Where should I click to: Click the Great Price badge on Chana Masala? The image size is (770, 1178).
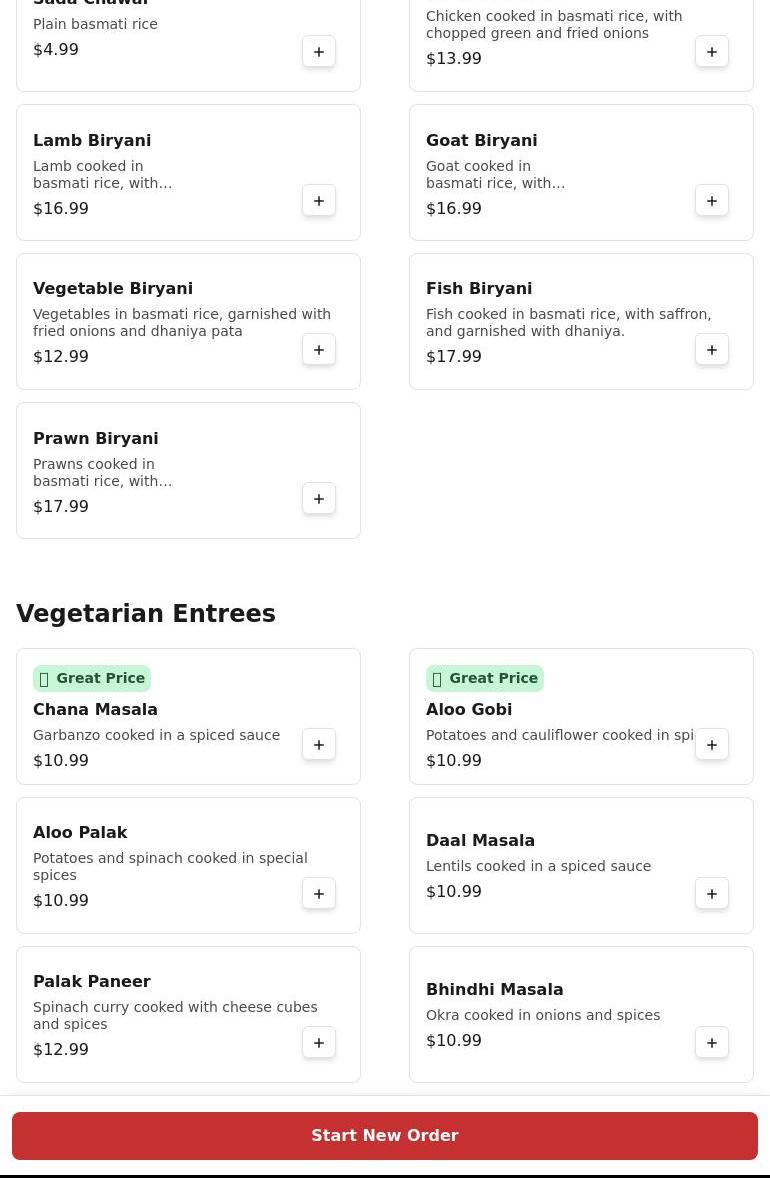point(92,679)
